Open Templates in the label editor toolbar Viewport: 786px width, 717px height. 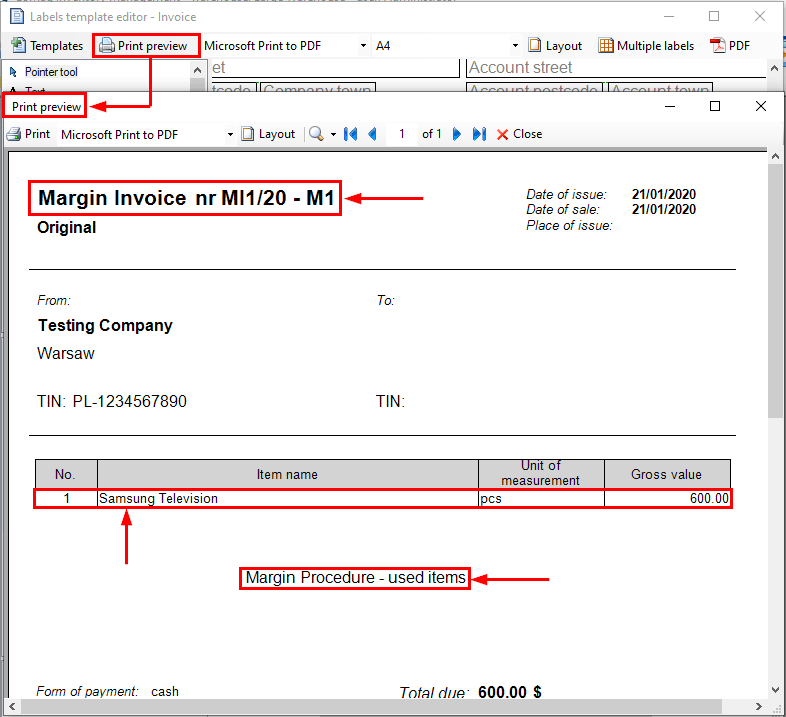tap(47, 46)
